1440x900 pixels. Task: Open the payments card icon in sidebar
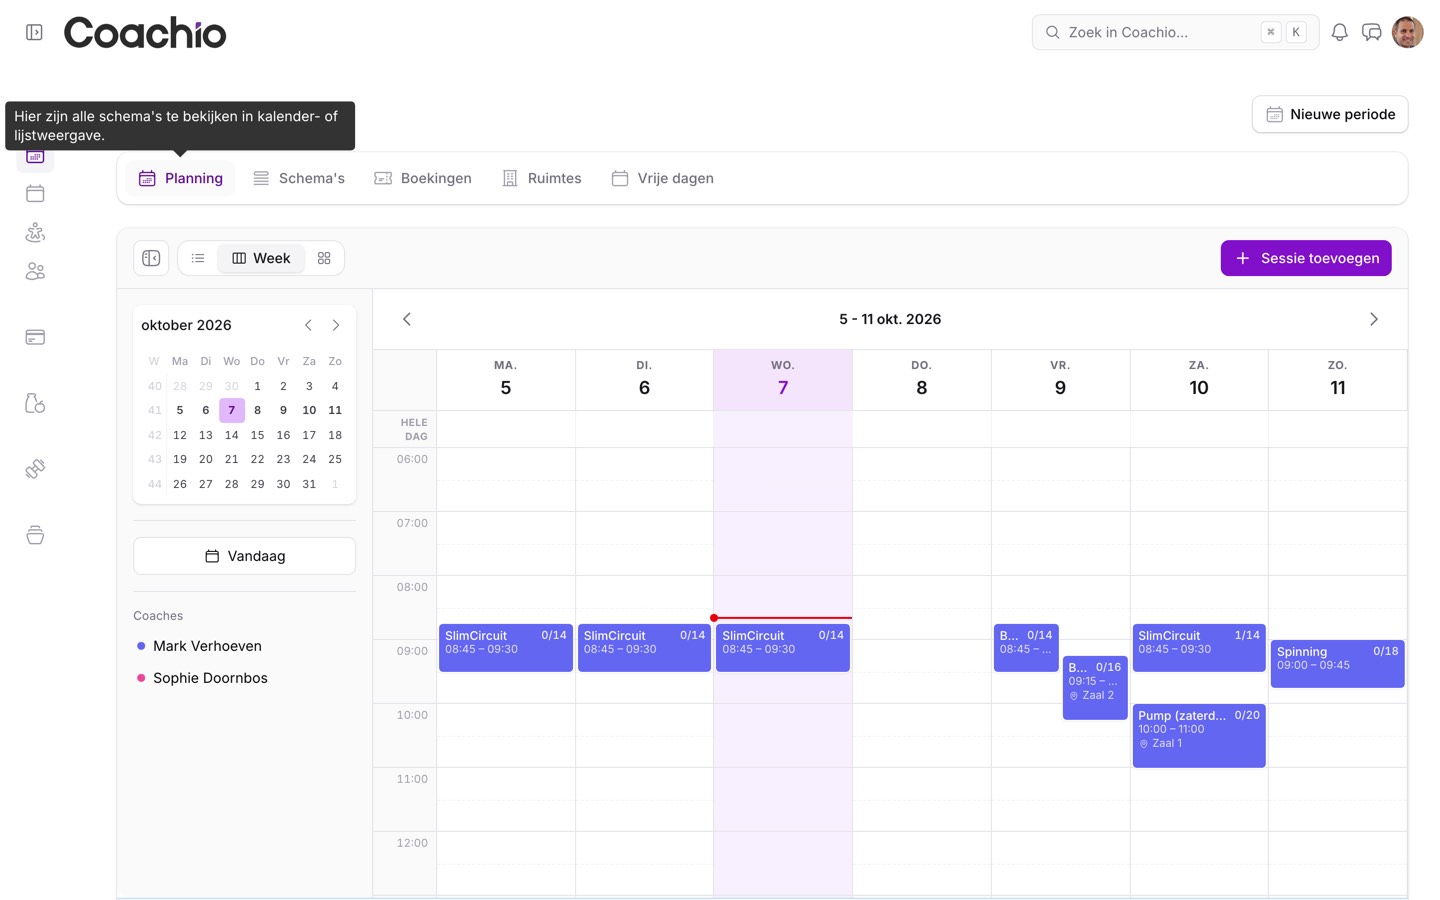click(35, 337)
